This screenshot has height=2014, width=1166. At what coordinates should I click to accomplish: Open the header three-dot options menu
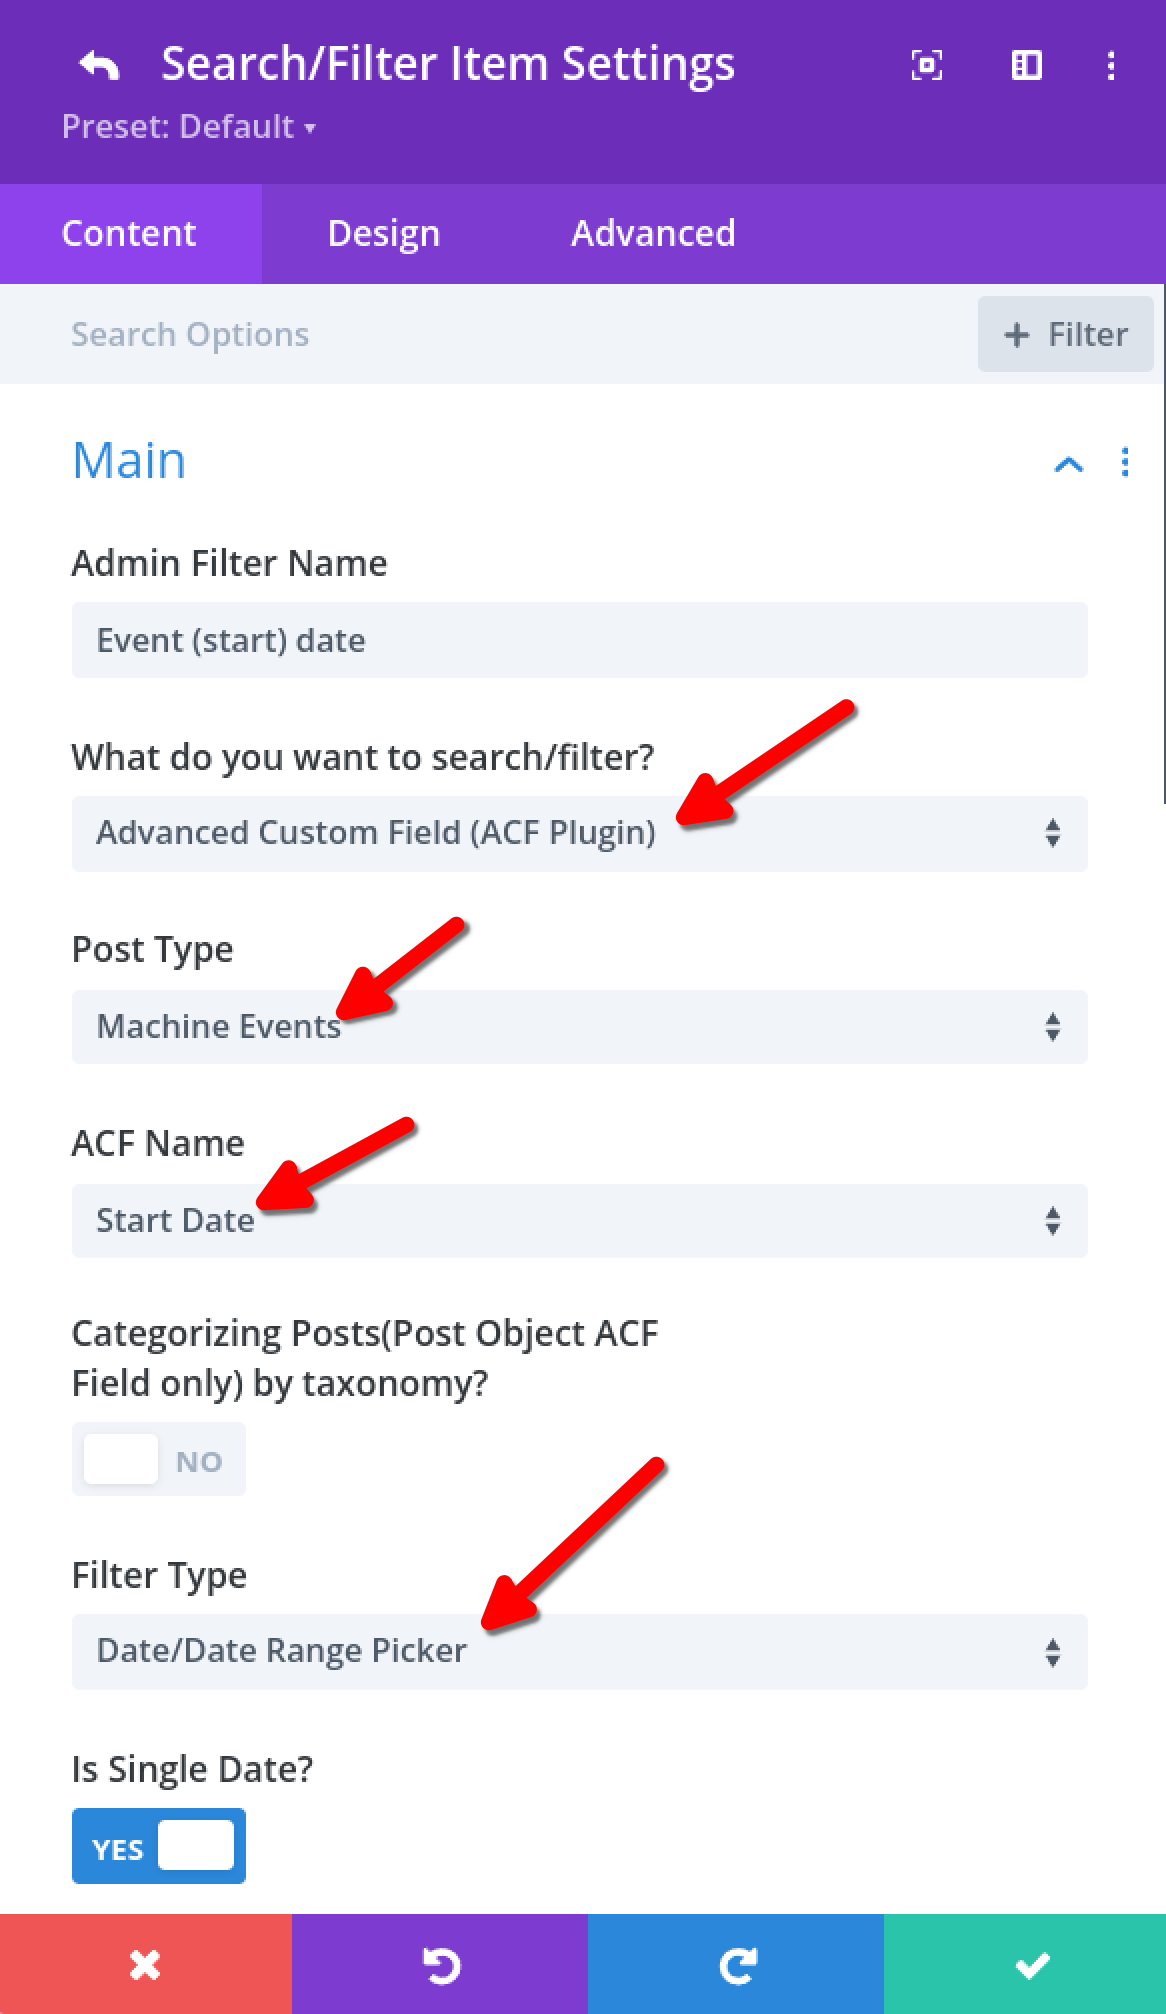click(x=1111, y=65)
